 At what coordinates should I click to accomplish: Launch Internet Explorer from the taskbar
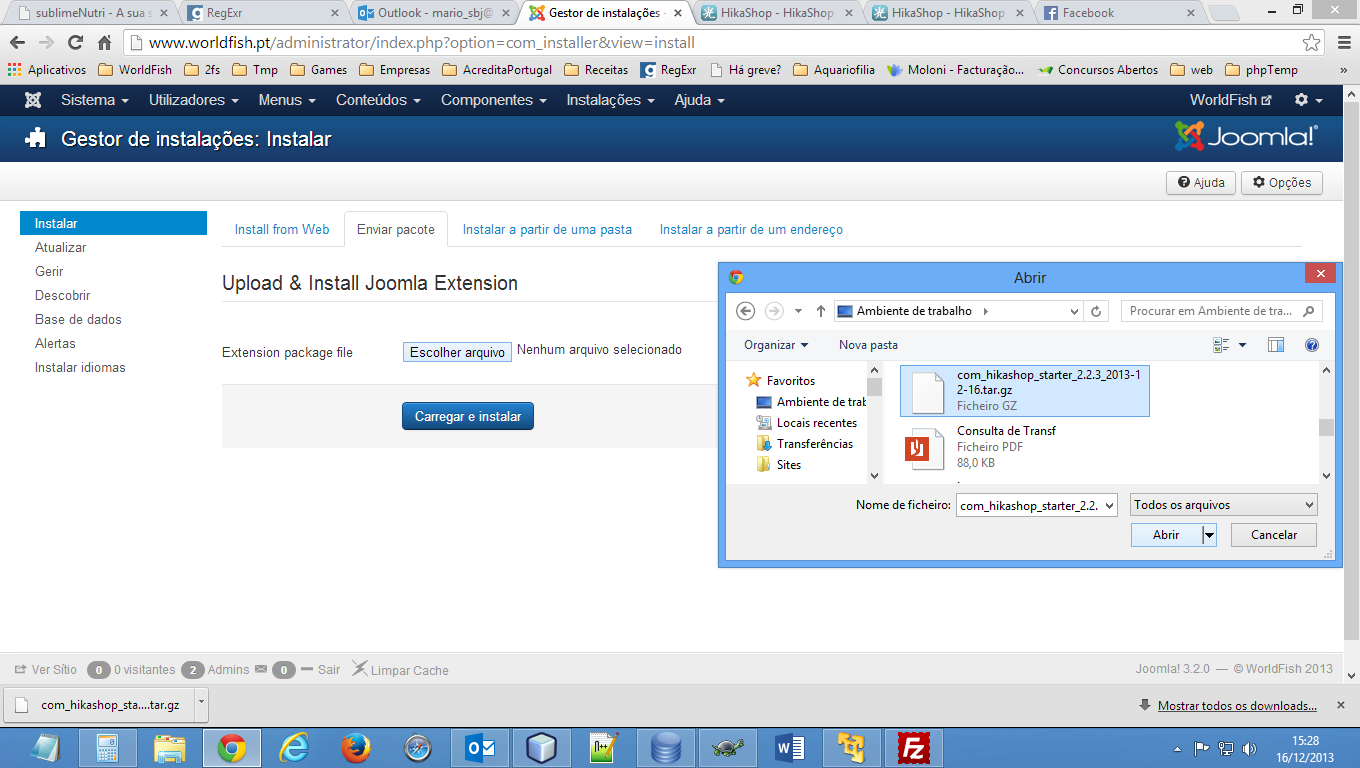pyautogui.click(x=294, y=748)
